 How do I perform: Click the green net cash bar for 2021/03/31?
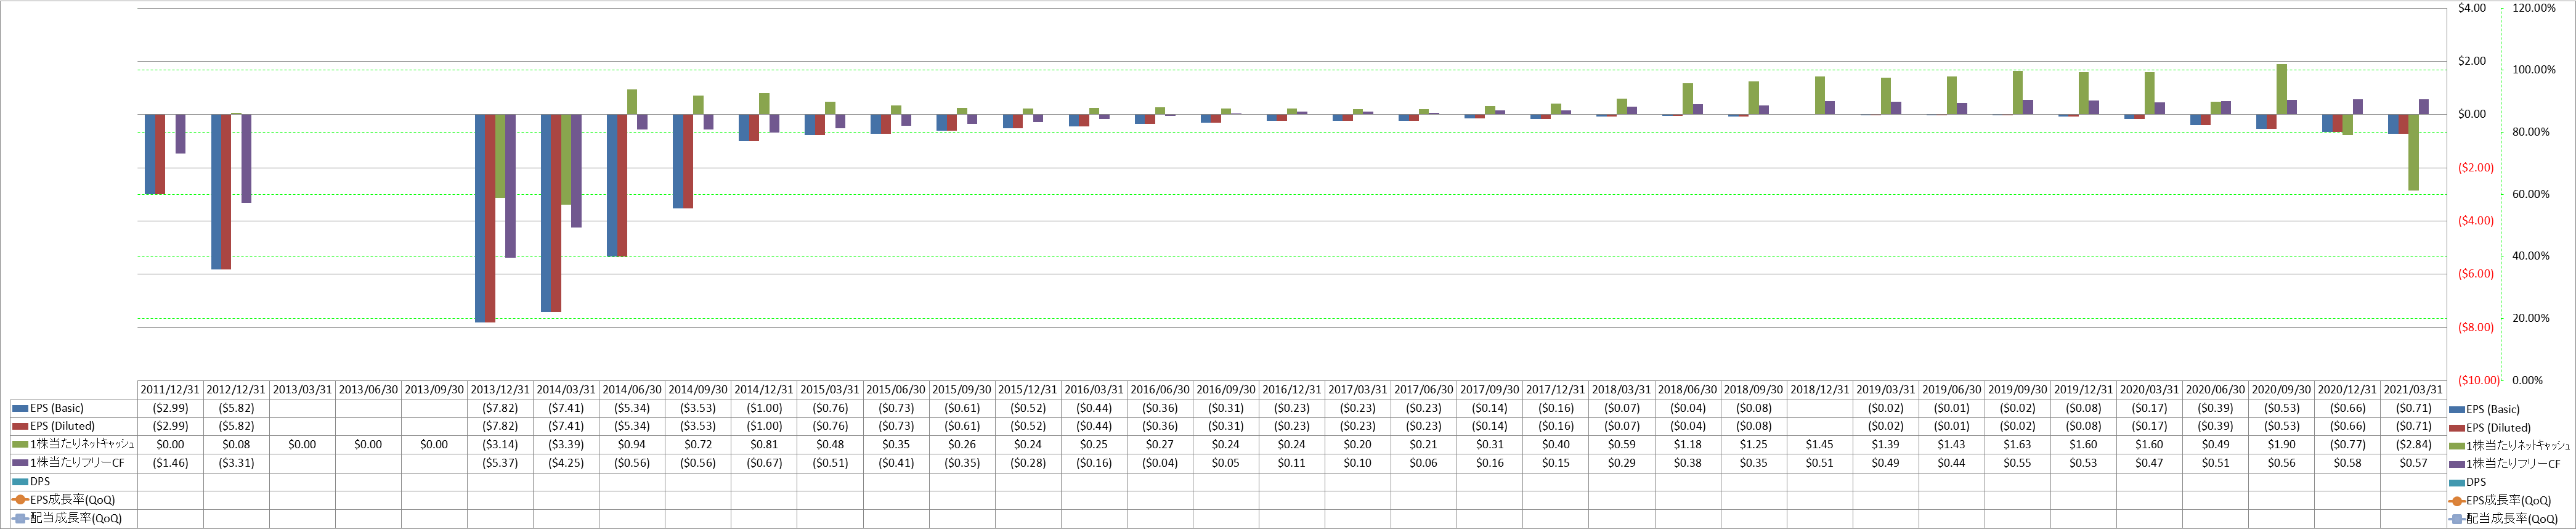tap(2413, 152)
